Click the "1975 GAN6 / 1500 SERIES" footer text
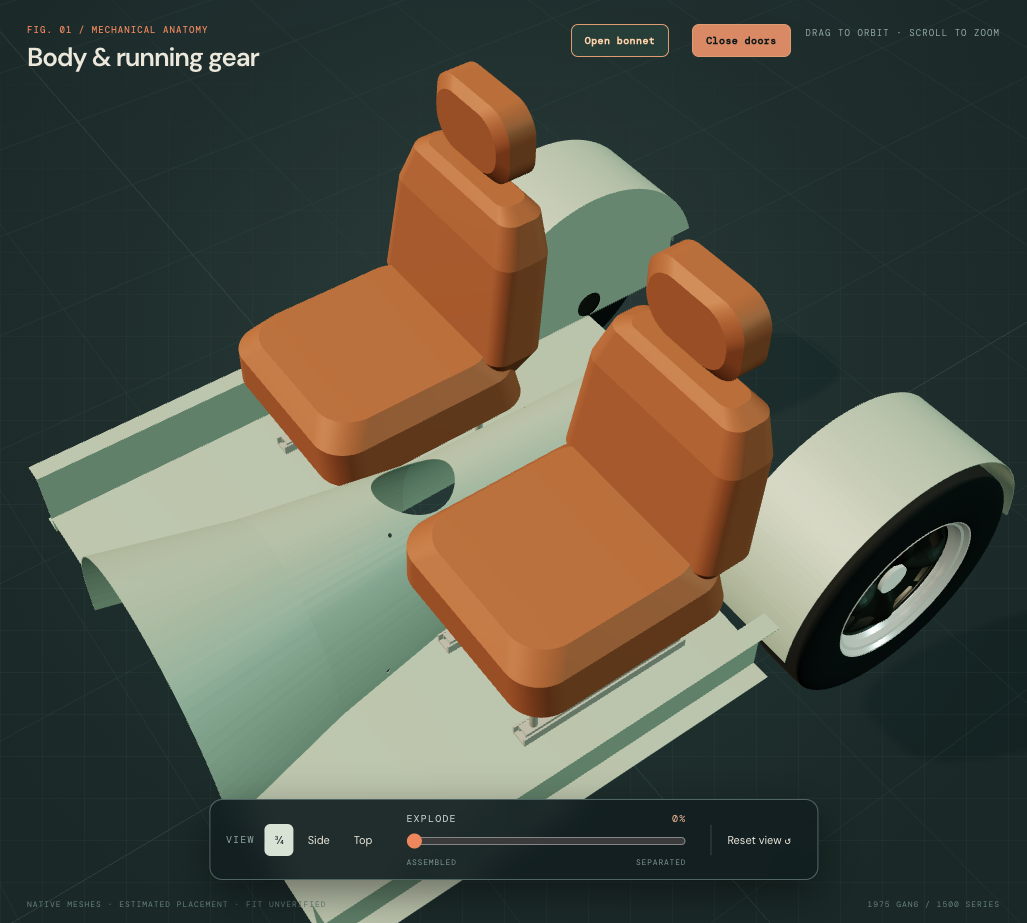 pos(933,904)
